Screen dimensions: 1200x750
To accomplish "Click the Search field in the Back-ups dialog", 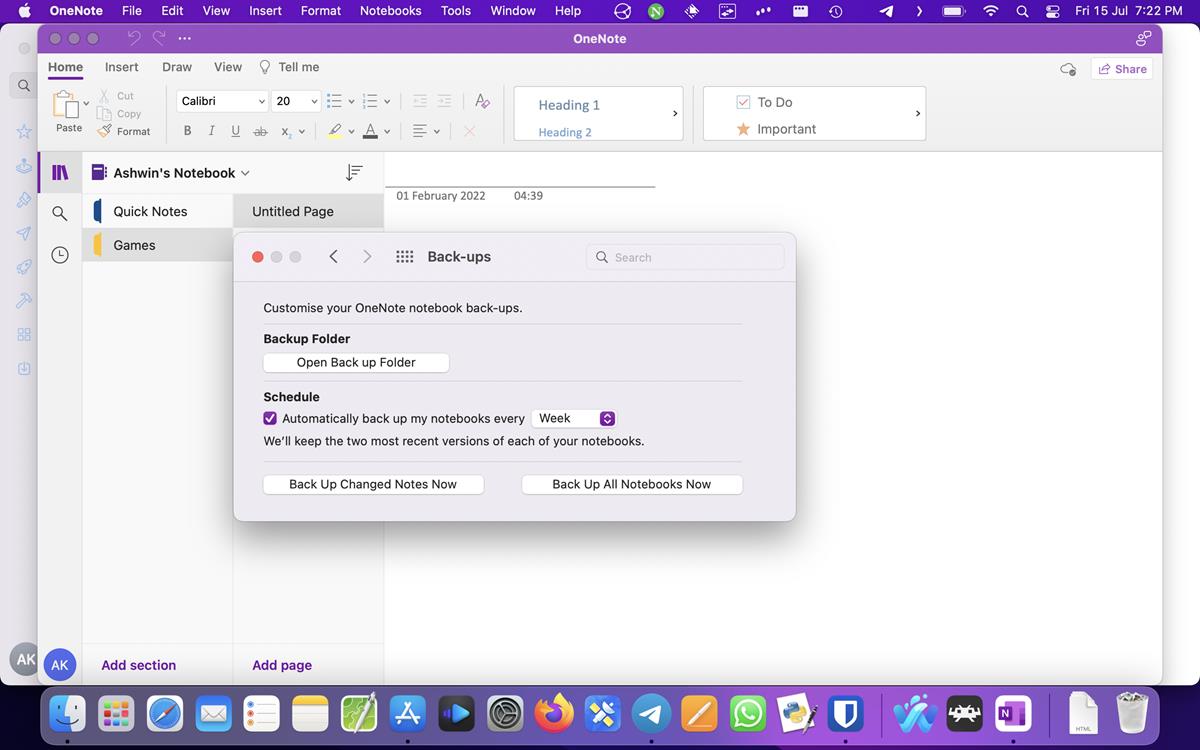I will [x=684, y=257].
